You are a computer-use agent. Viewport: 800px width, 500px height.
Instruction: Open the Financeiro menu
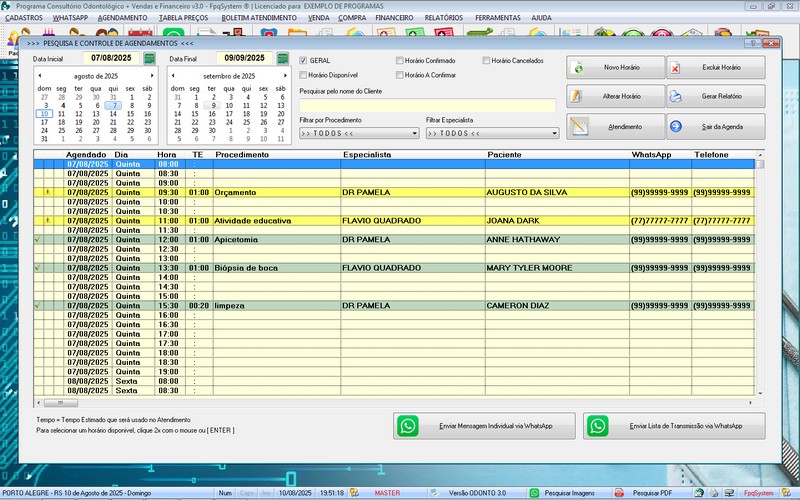tap(393, 18)
